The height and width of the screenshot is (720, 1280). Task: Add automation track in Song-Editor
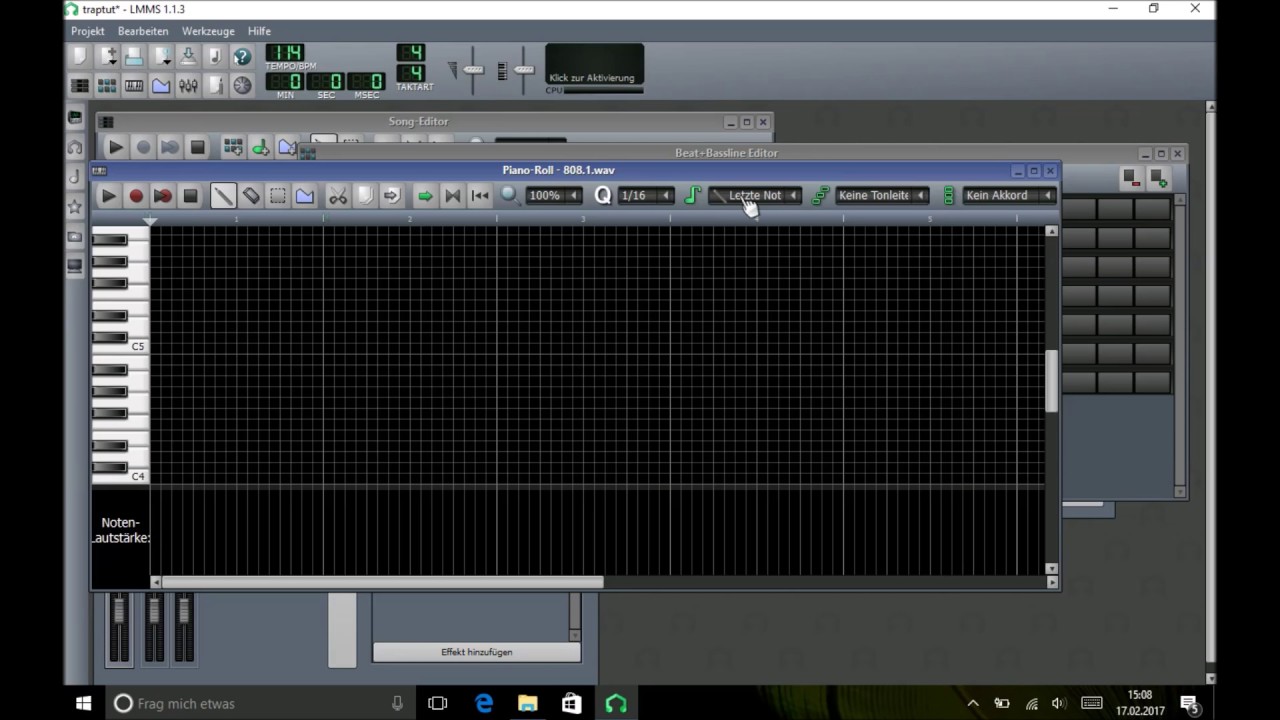(x=287, y=147)
